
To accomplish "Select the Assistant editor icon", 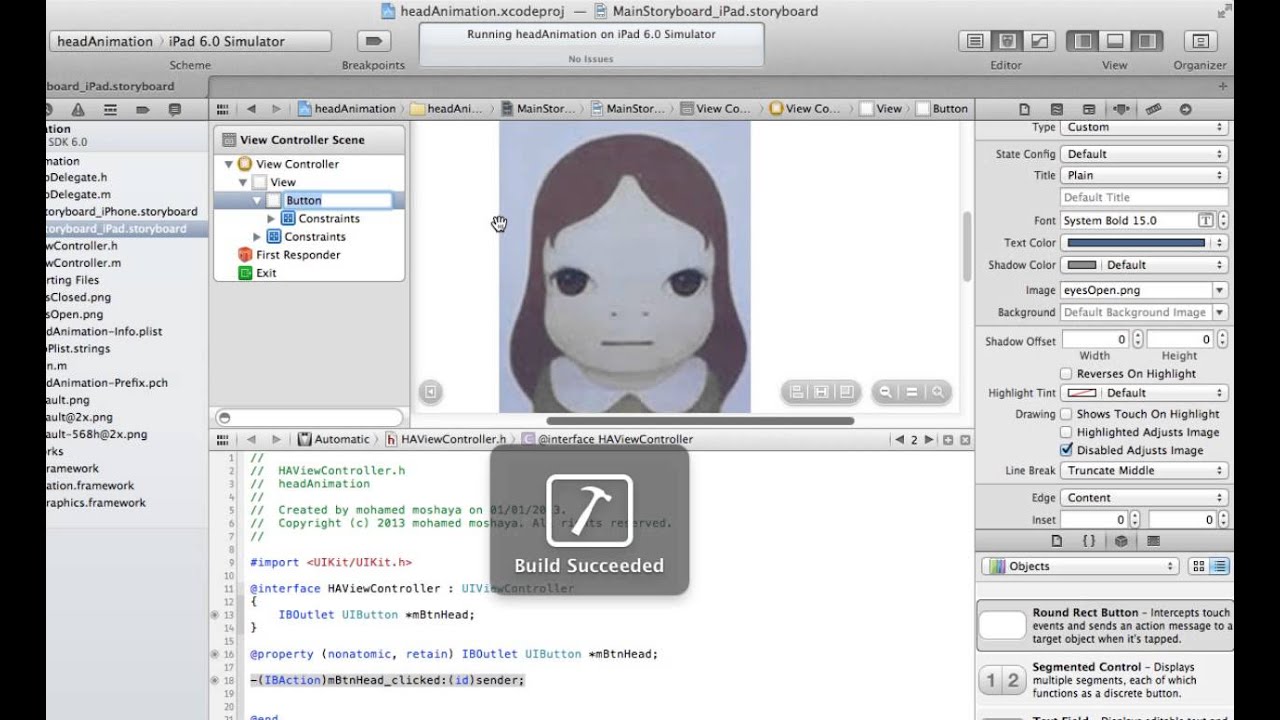I will pyautogui.click(x=1007, y=41).
